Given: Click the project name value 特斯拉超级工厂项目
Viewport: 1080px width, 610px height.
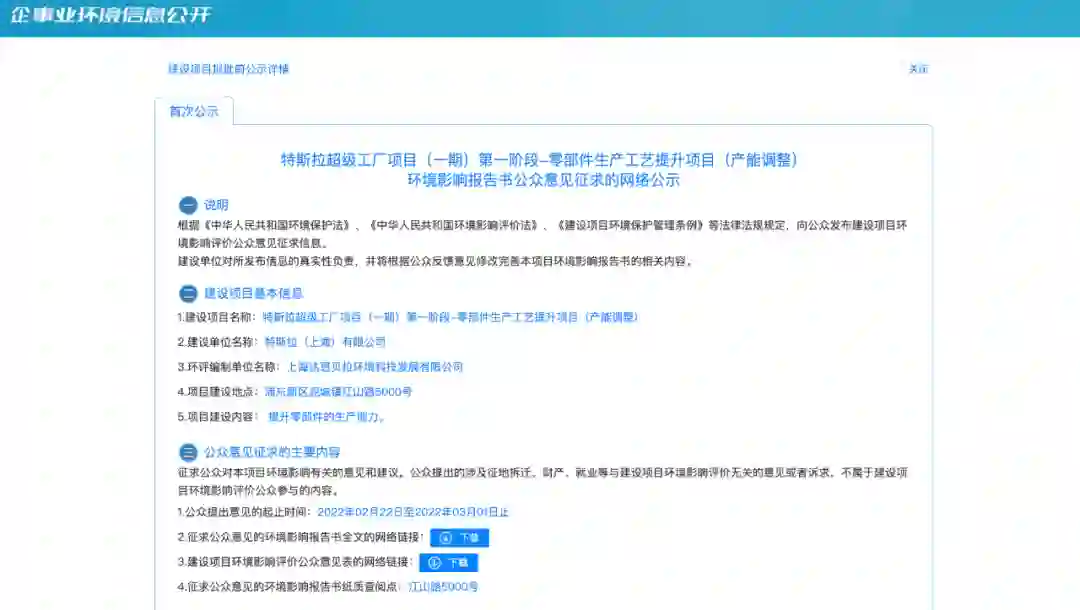Looking at the screenshot, I should coord(450,317).
